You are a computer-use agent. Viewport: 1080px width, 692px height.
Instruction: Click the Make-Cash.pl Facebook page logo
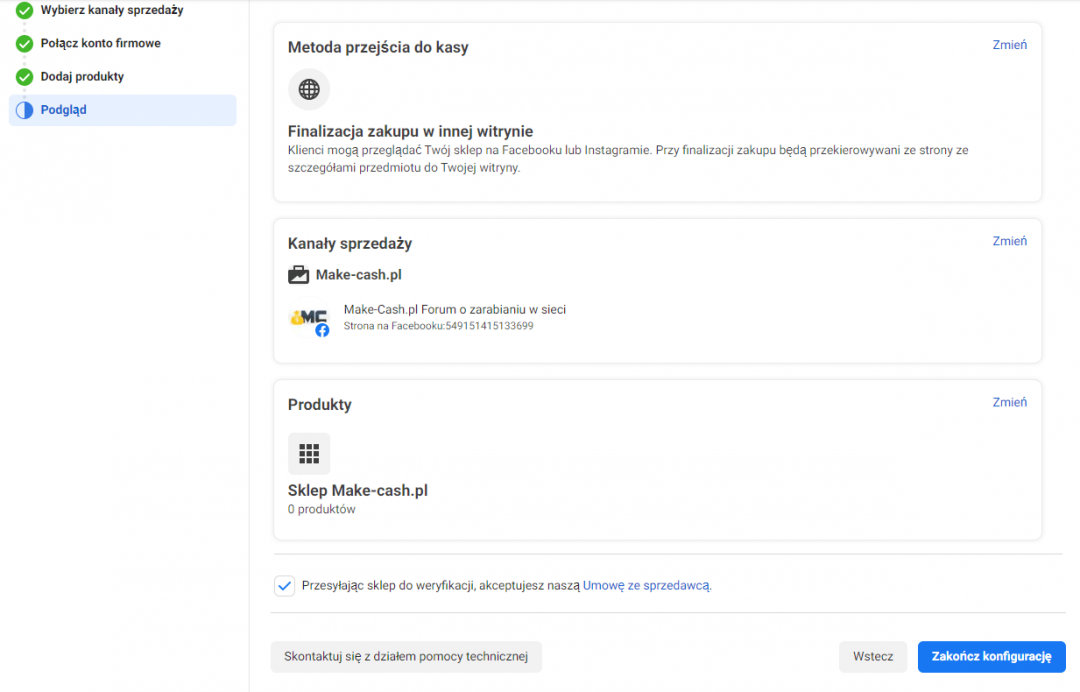tap(308, 318)
